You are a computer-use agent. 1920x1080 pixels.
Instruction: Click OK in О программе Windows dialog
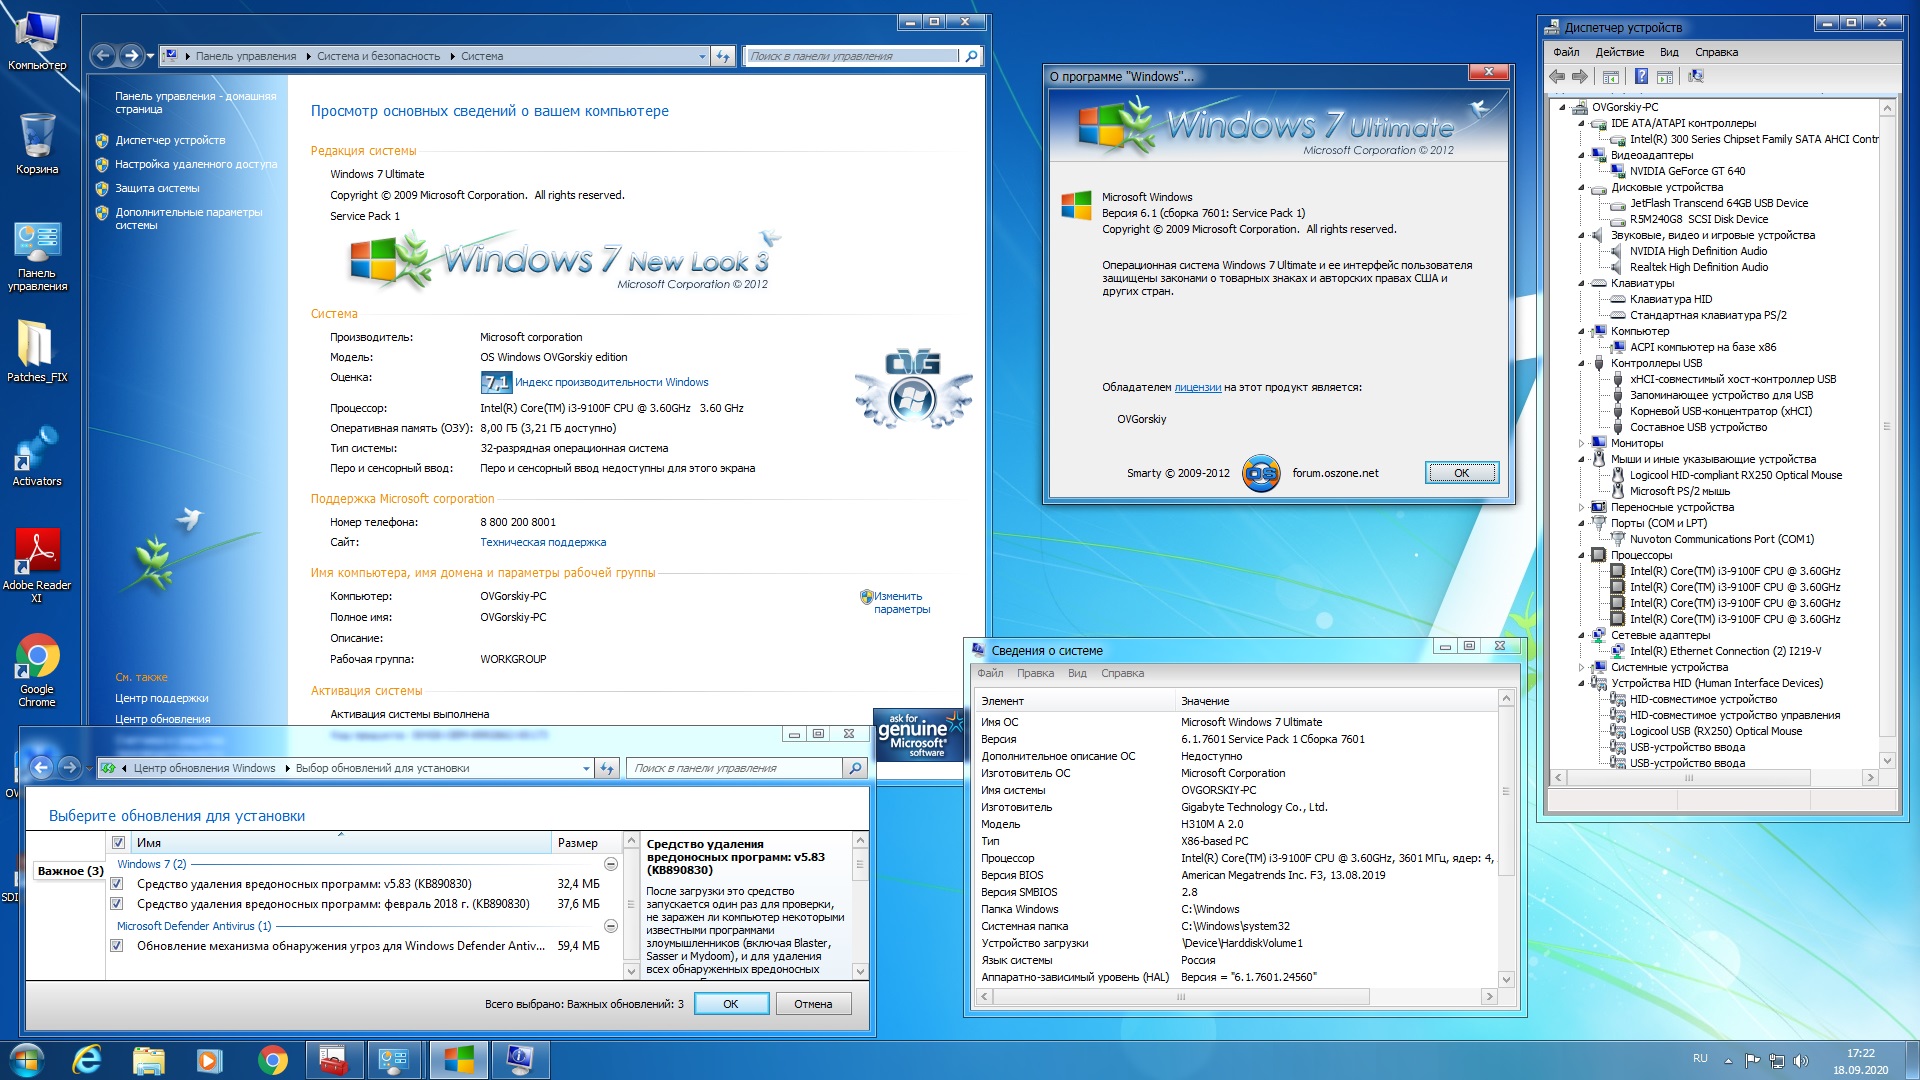[x=1461, y=473]
